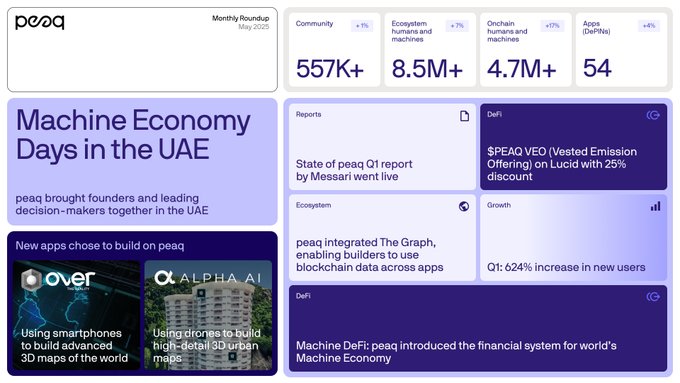Open the Alpha AI drones urban maps thumbnail
680x383 pixels.
208,315
